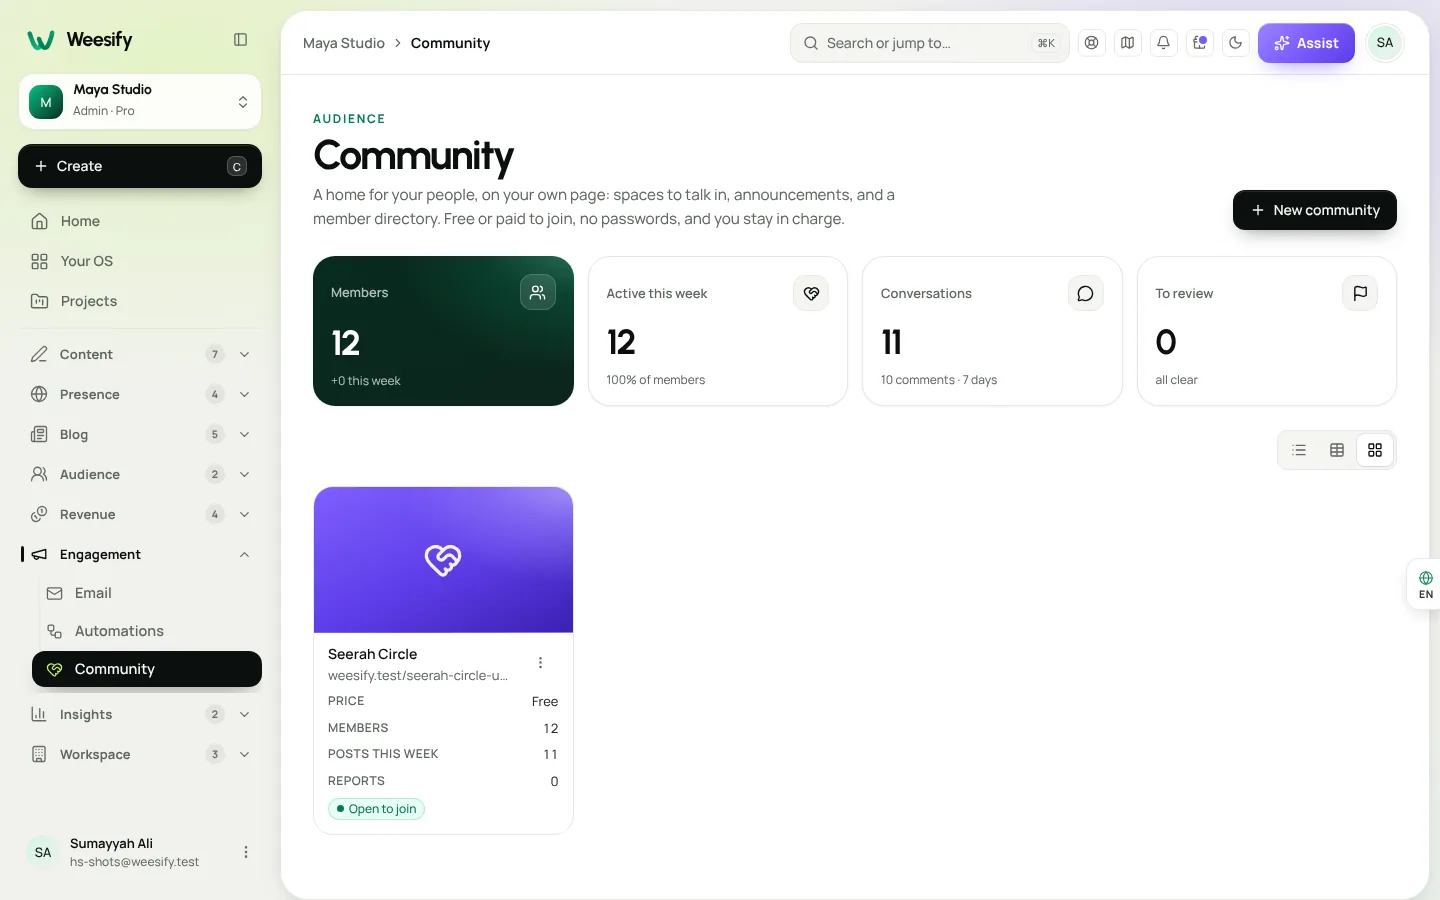Open Seerah Circle card options menu
The height and width of the screenshot is (900, 1440).
point(540,663)
